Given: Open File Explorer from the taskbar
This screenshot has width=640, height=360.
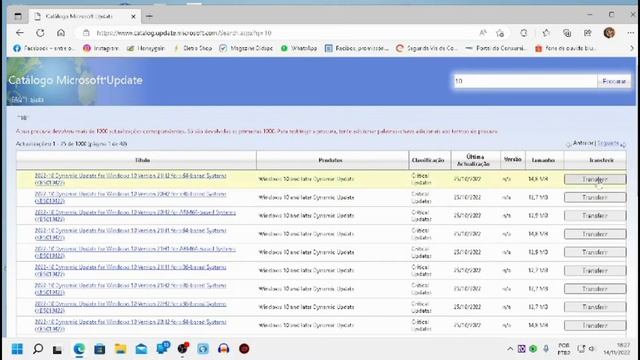Looking at the screenshot, I should [120, 349].
